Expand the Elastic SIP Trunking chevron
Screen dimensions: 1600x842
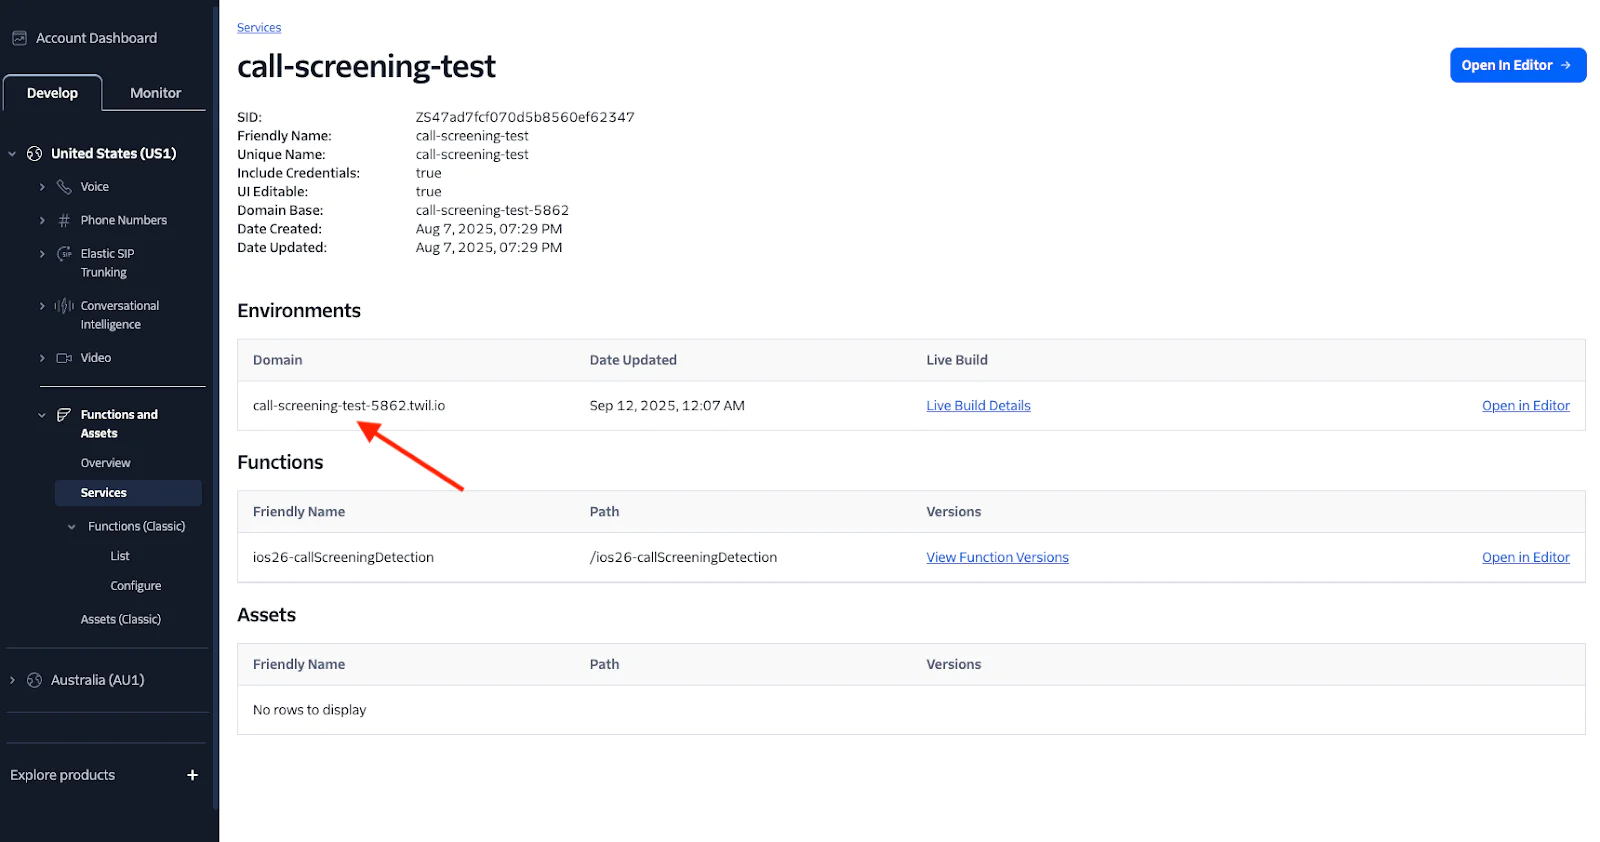tap(42, 254)
